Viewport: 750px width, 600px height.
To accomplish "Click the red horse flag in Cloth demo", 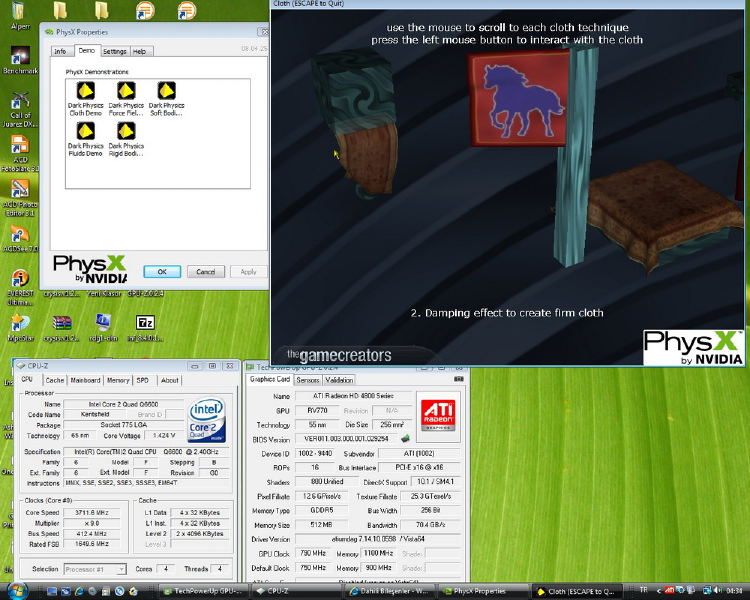I will pos(519,98).
